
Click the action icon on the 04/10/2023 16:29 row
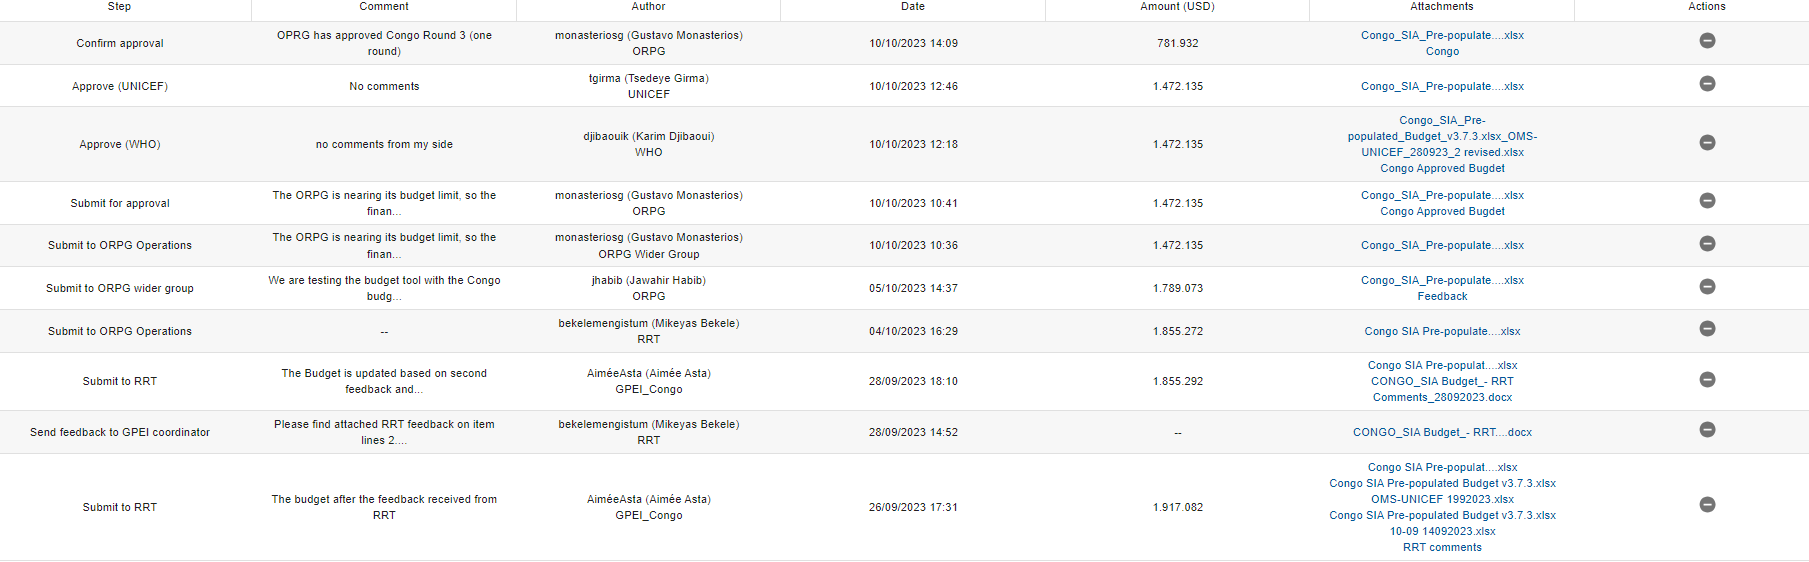(x=1707, y=329)
